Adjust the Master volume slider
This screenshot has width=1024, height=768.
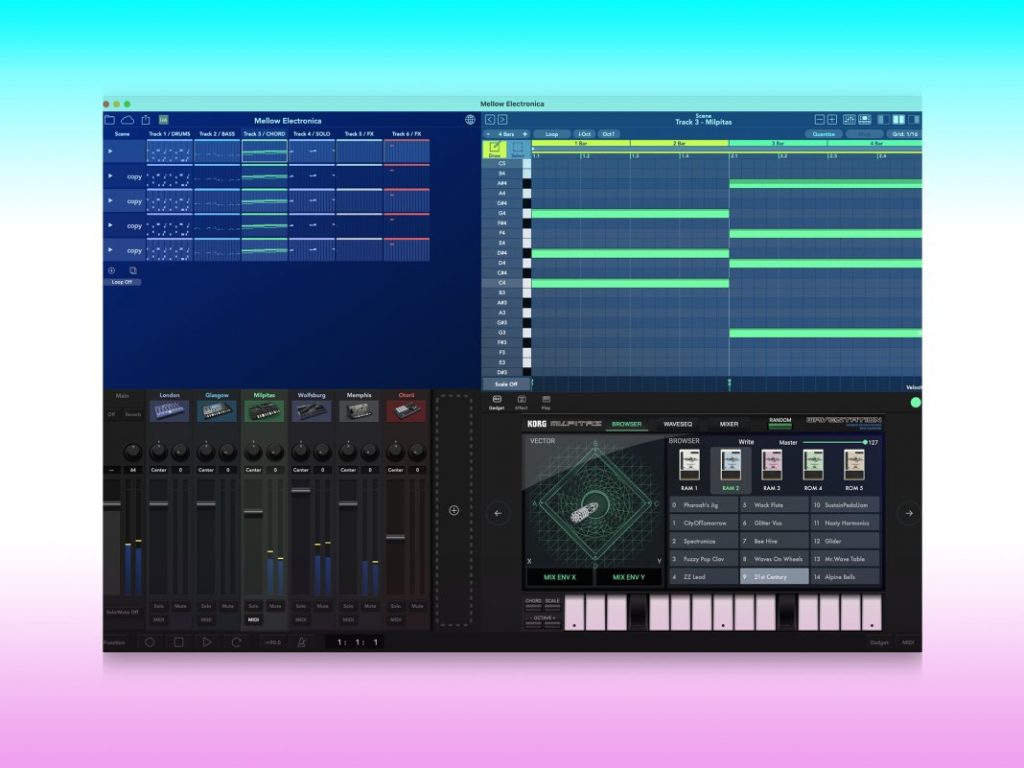coord(833,442)
